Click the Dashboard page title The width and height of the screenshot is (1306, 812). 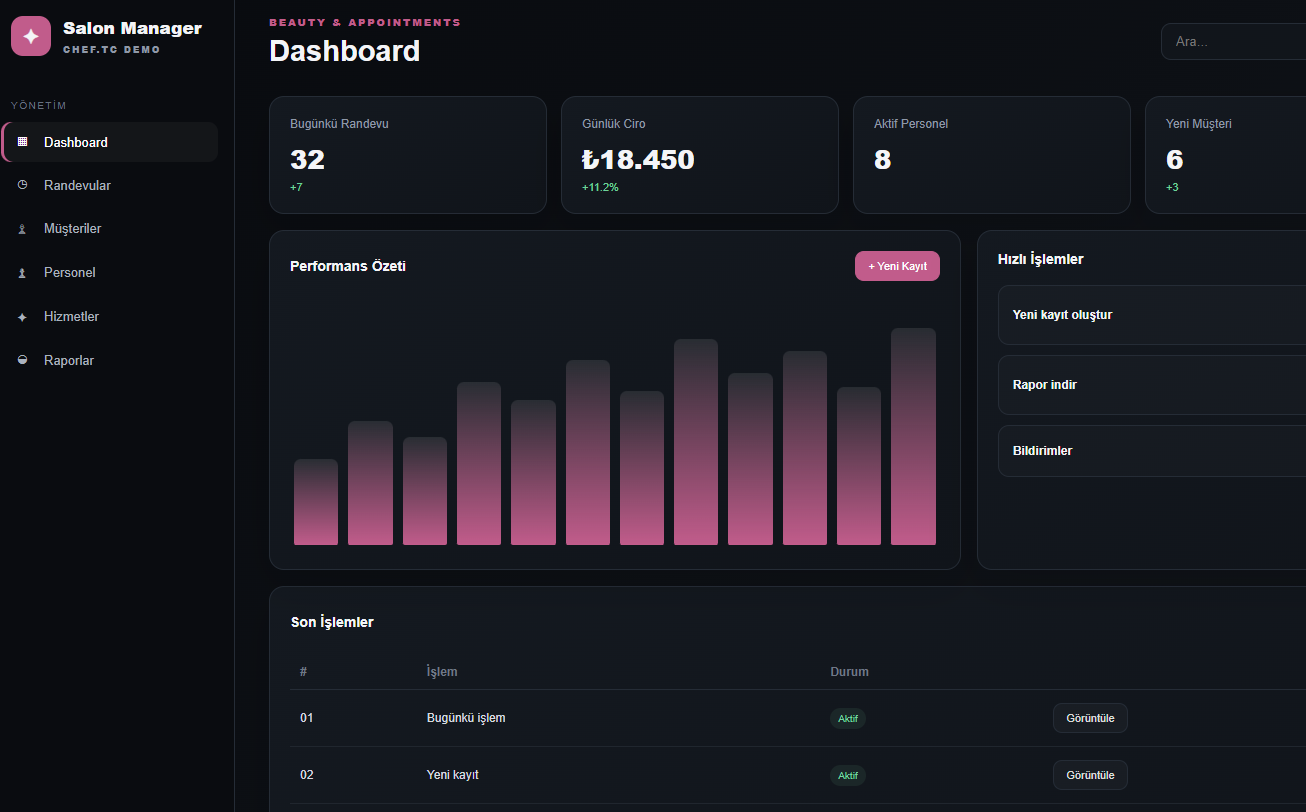coord(345,51)
